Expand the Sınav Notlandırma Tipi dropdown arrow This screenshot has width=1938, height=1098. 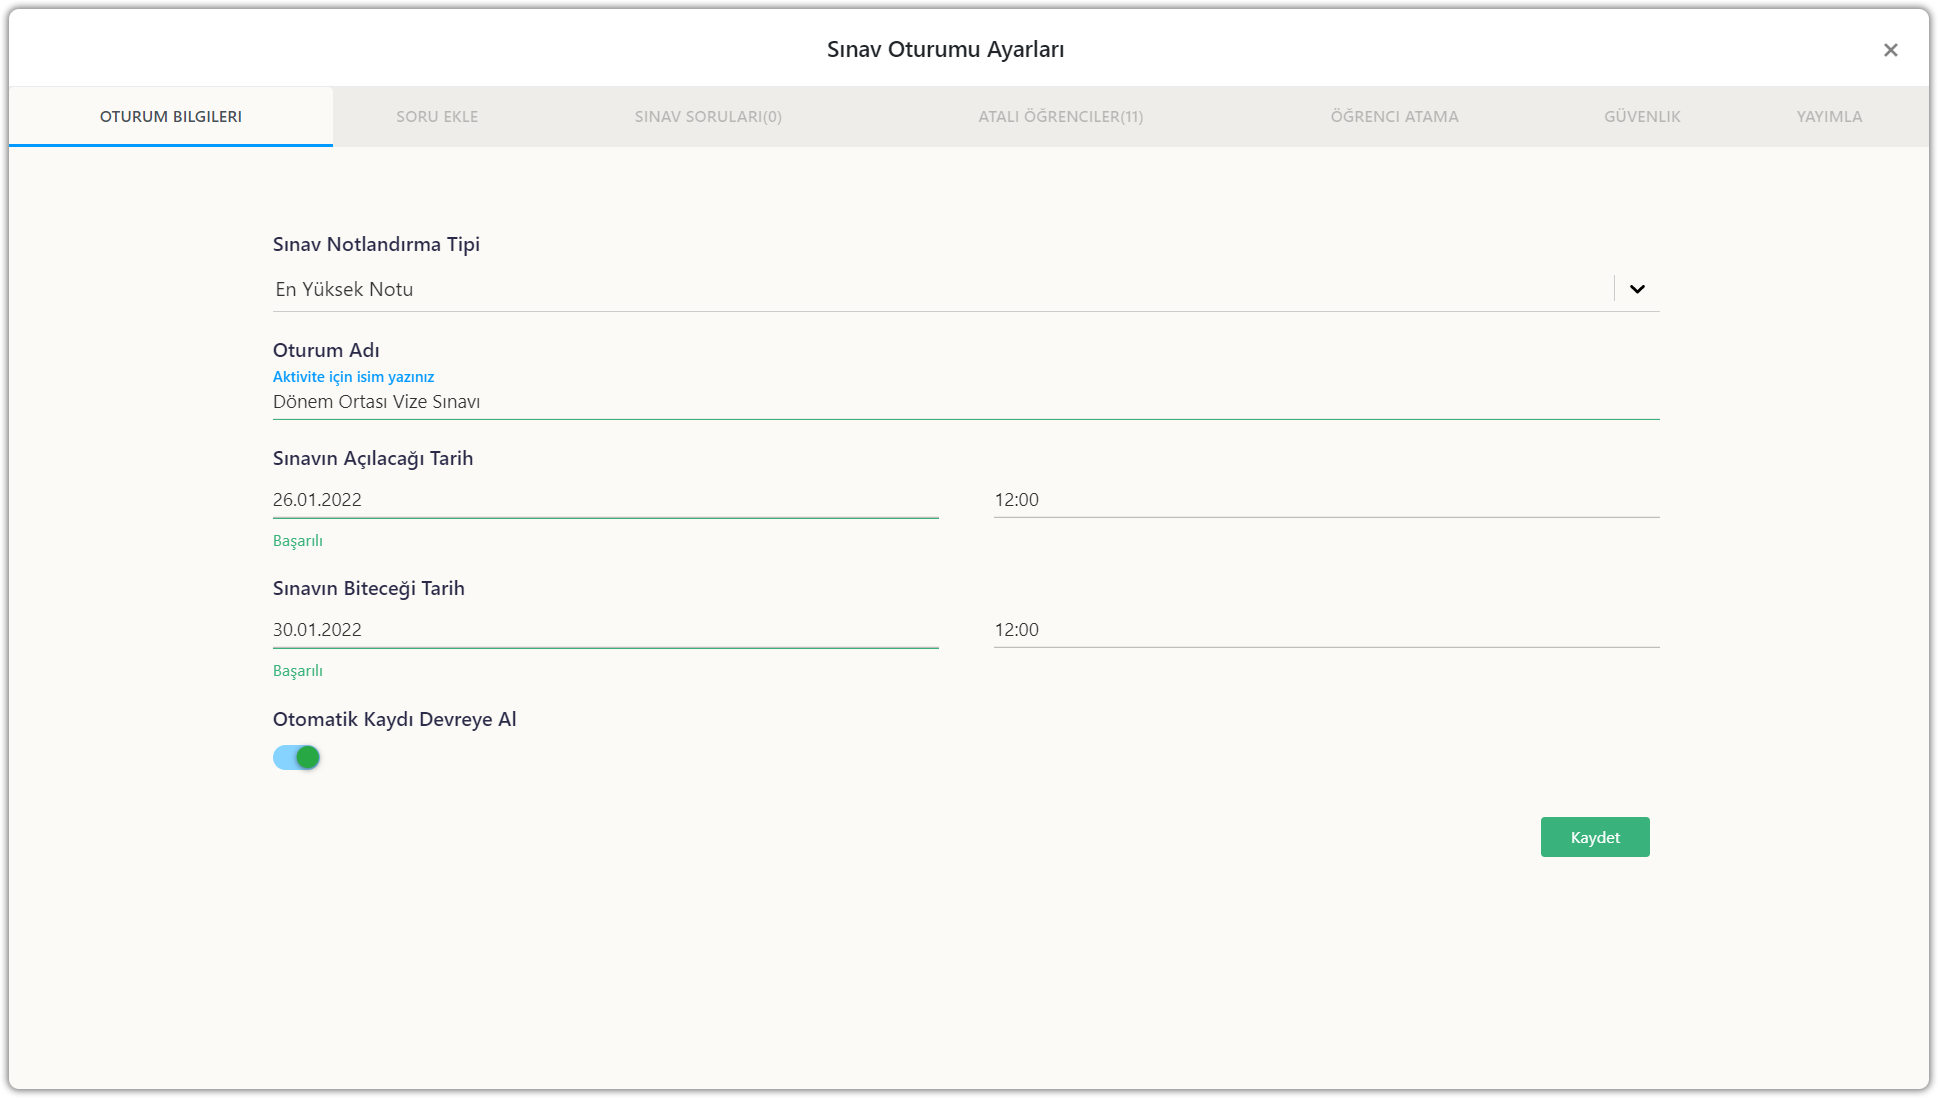1637,289
